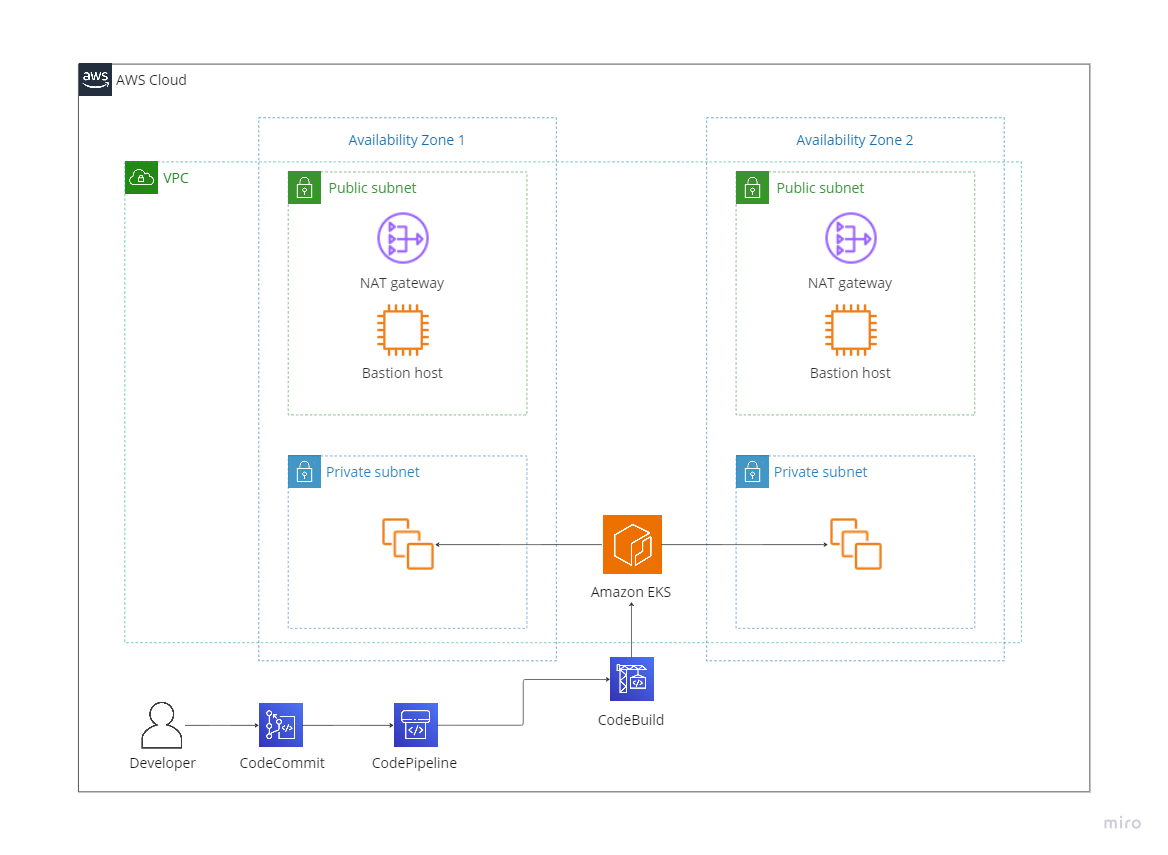The height and width of the screenshot is (855, 1168).
Task: Click the Amazon EKS text label
Action: pyautogui.click(x=631, y=592)
